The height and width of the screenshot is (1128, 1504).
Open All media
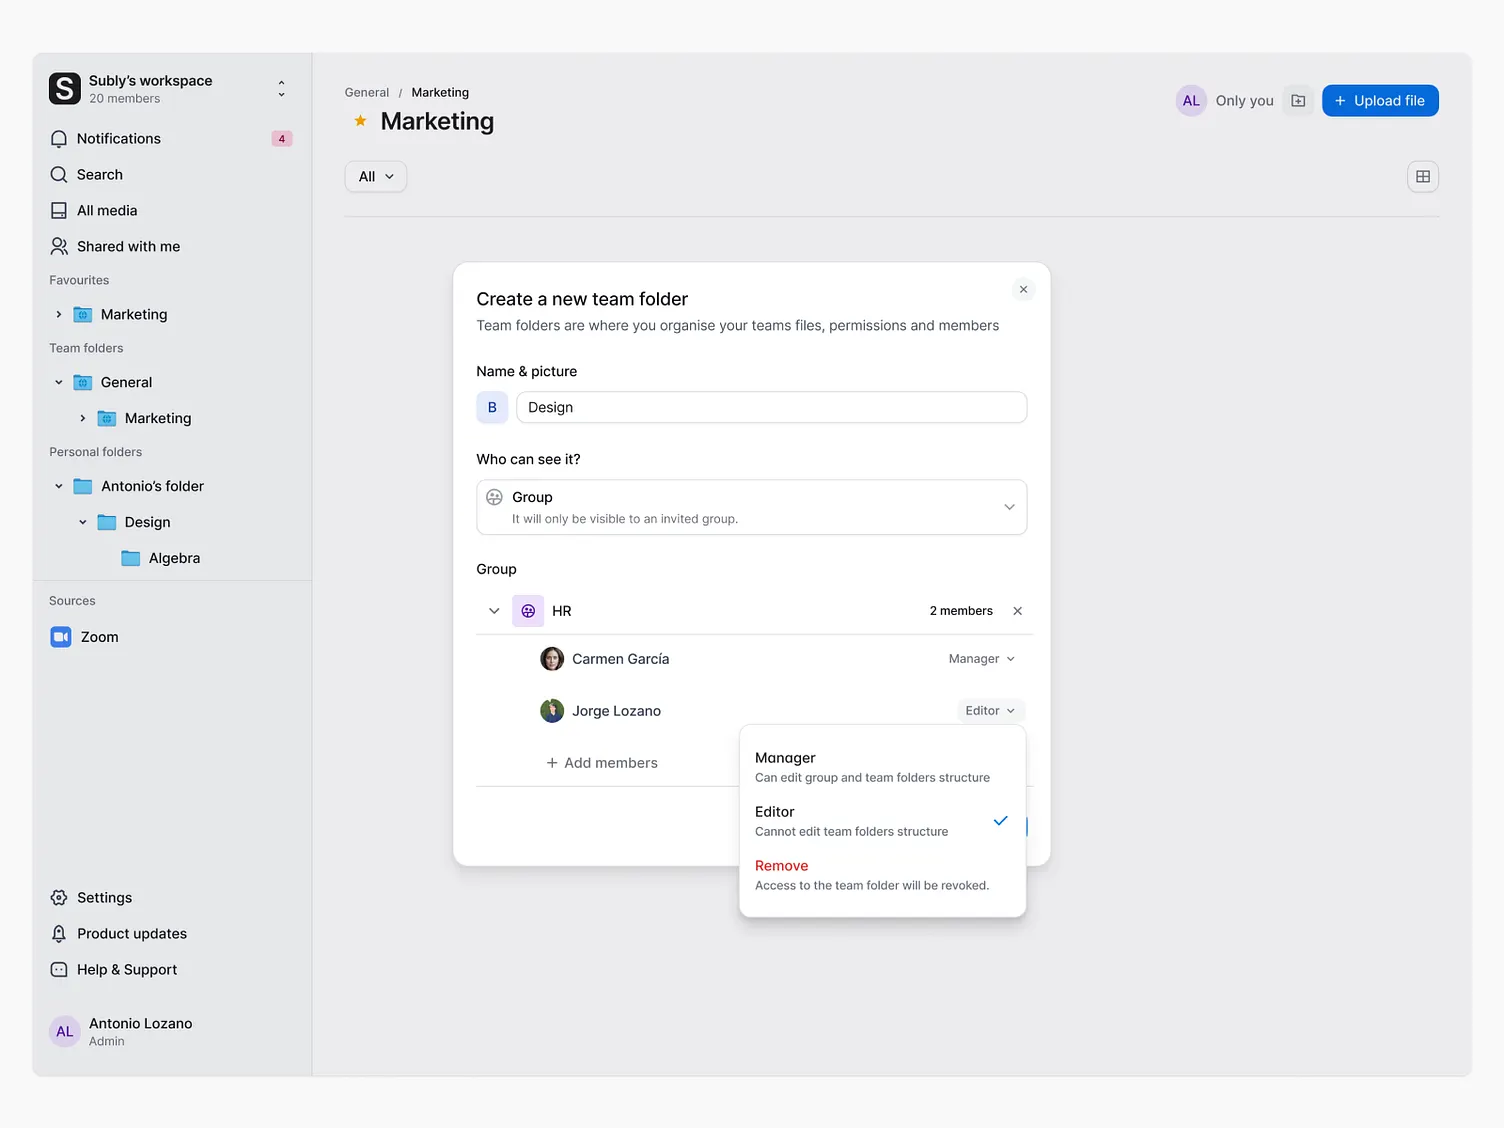pos(107,210)
